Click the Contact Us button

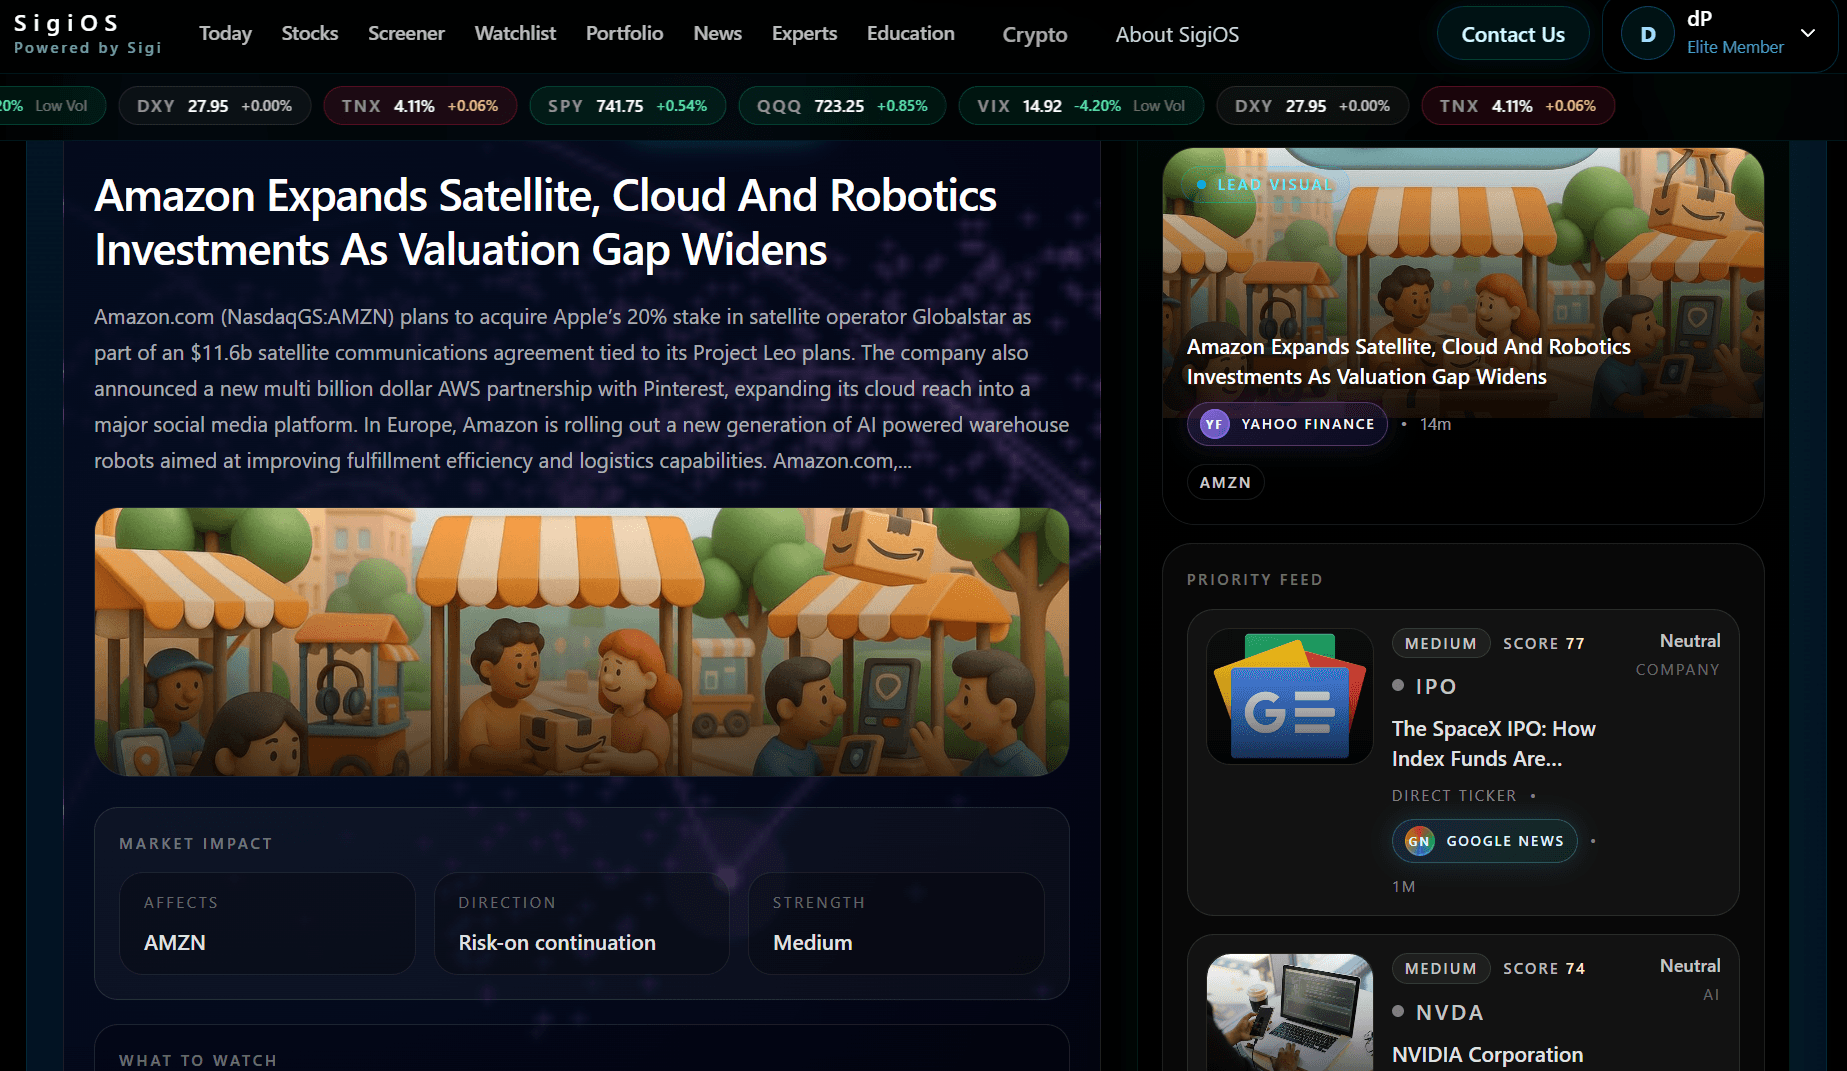coord(1512,34)
